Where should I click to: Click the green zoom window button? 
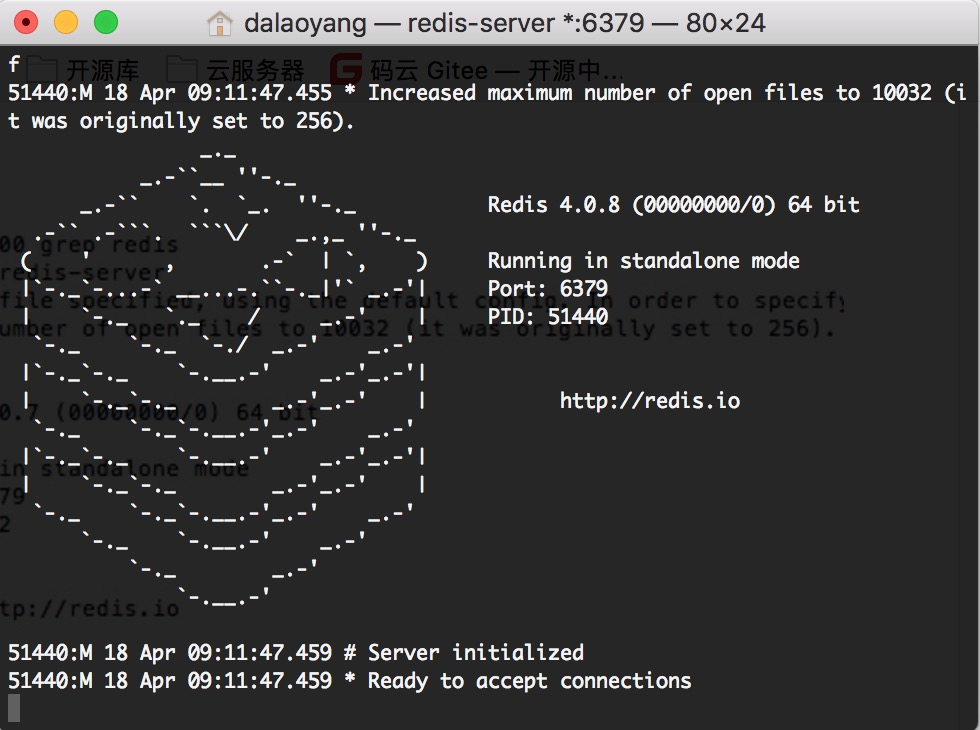point(106,22)
